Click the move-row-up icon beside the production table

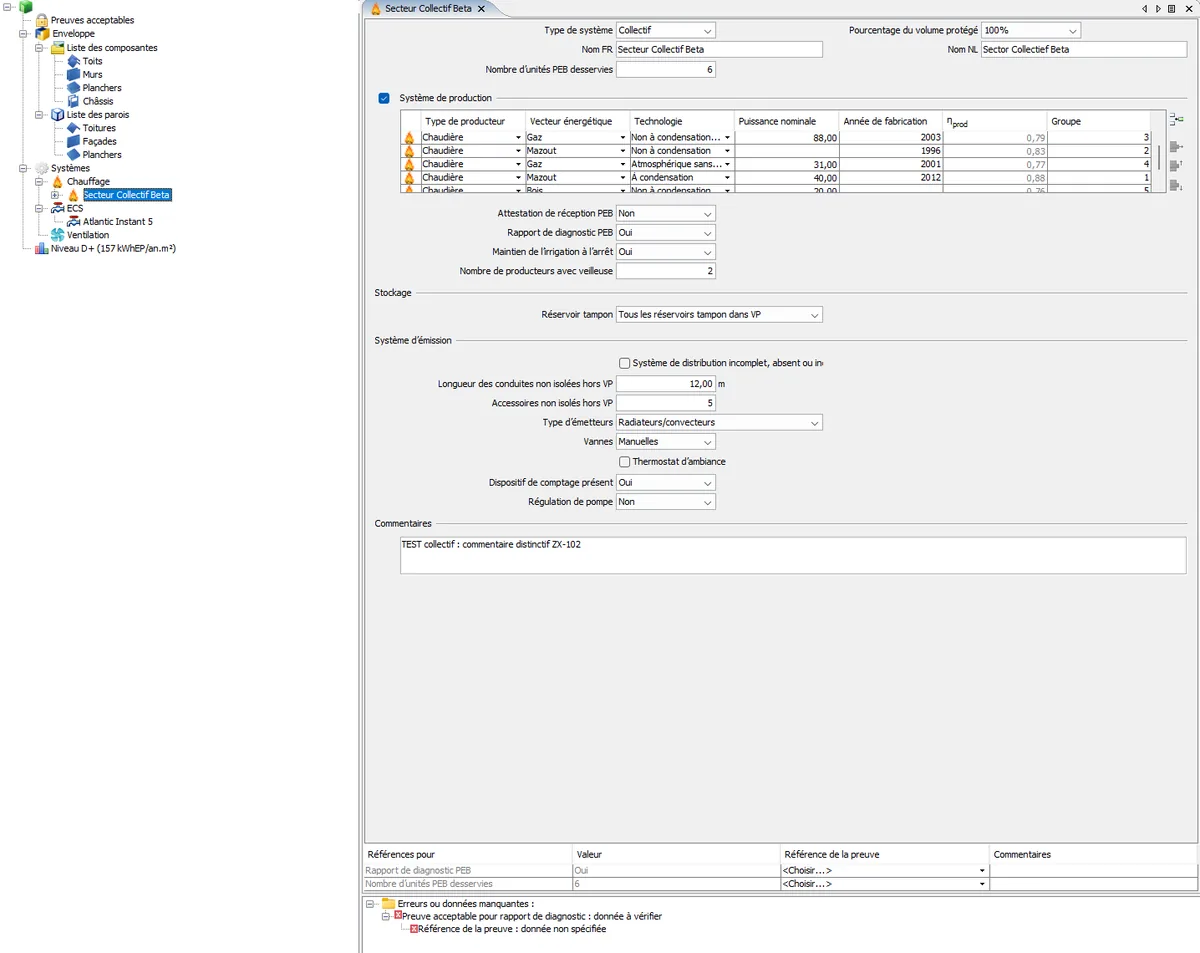coord(1176,166)
